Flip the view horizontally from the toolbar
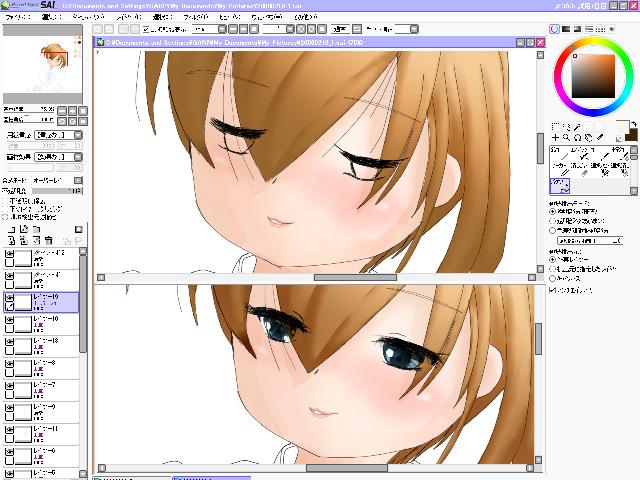The image size is (640, 480). tap(357, 29)
